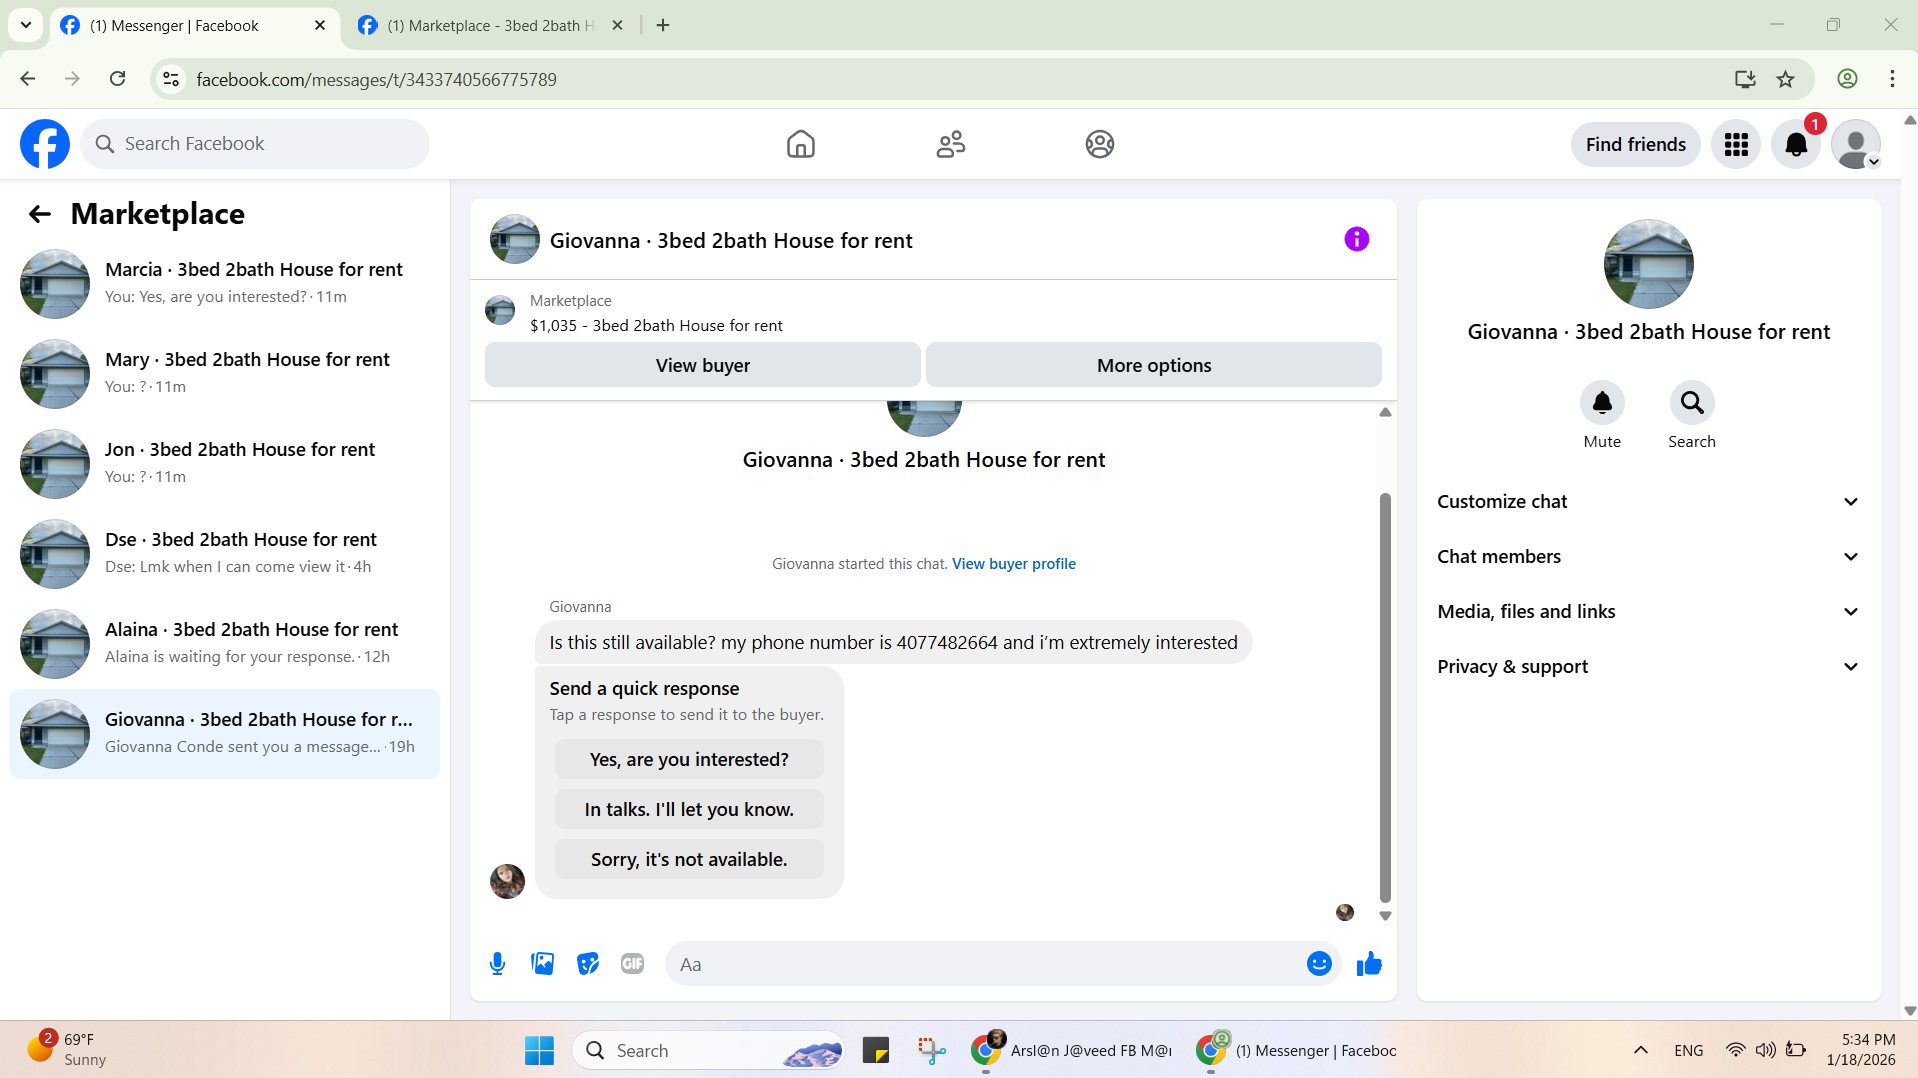This screenshot has width=1918, height=1078.
Task: Click the install app icon in address bar
Action: coord(1745,79)
